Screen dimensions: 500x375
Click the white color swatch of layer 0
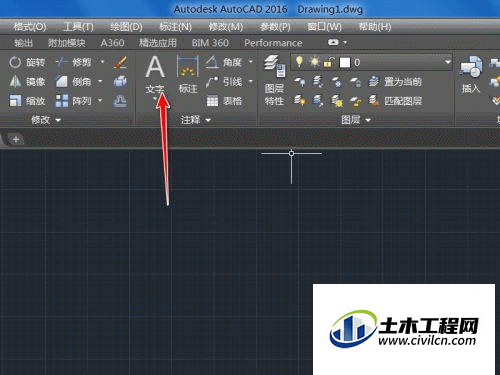(x=345, y=62)
